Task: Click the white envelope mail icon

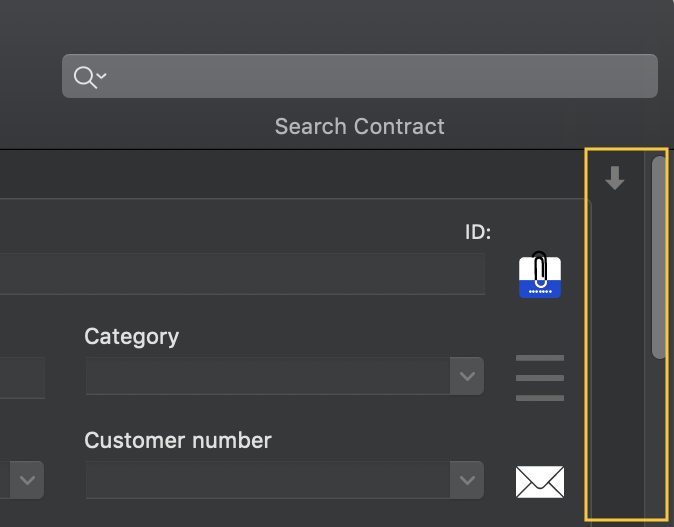Action: [x=540, y=482]
